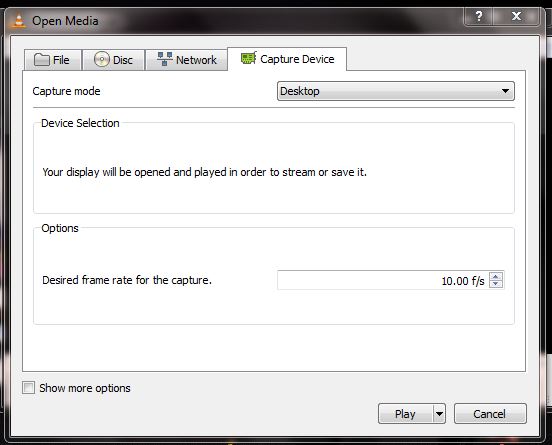Click the capture card icon on Capture Device tab

coord(249,58)
